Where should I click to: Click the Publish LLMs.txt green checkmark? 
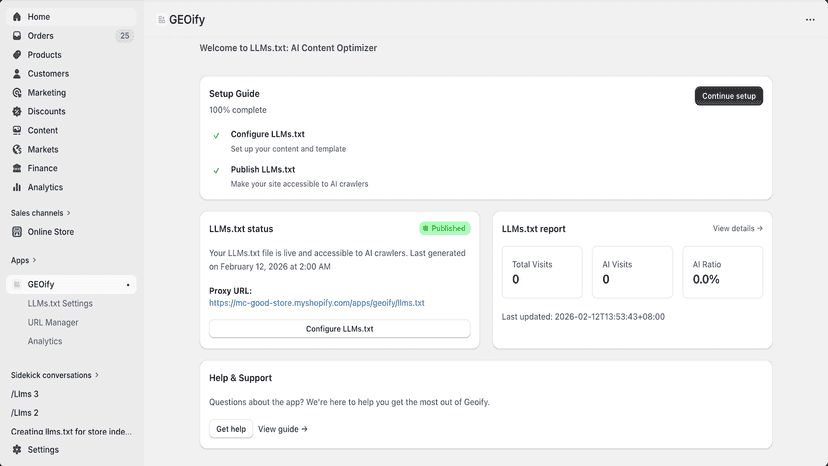[x=216, y=171]
